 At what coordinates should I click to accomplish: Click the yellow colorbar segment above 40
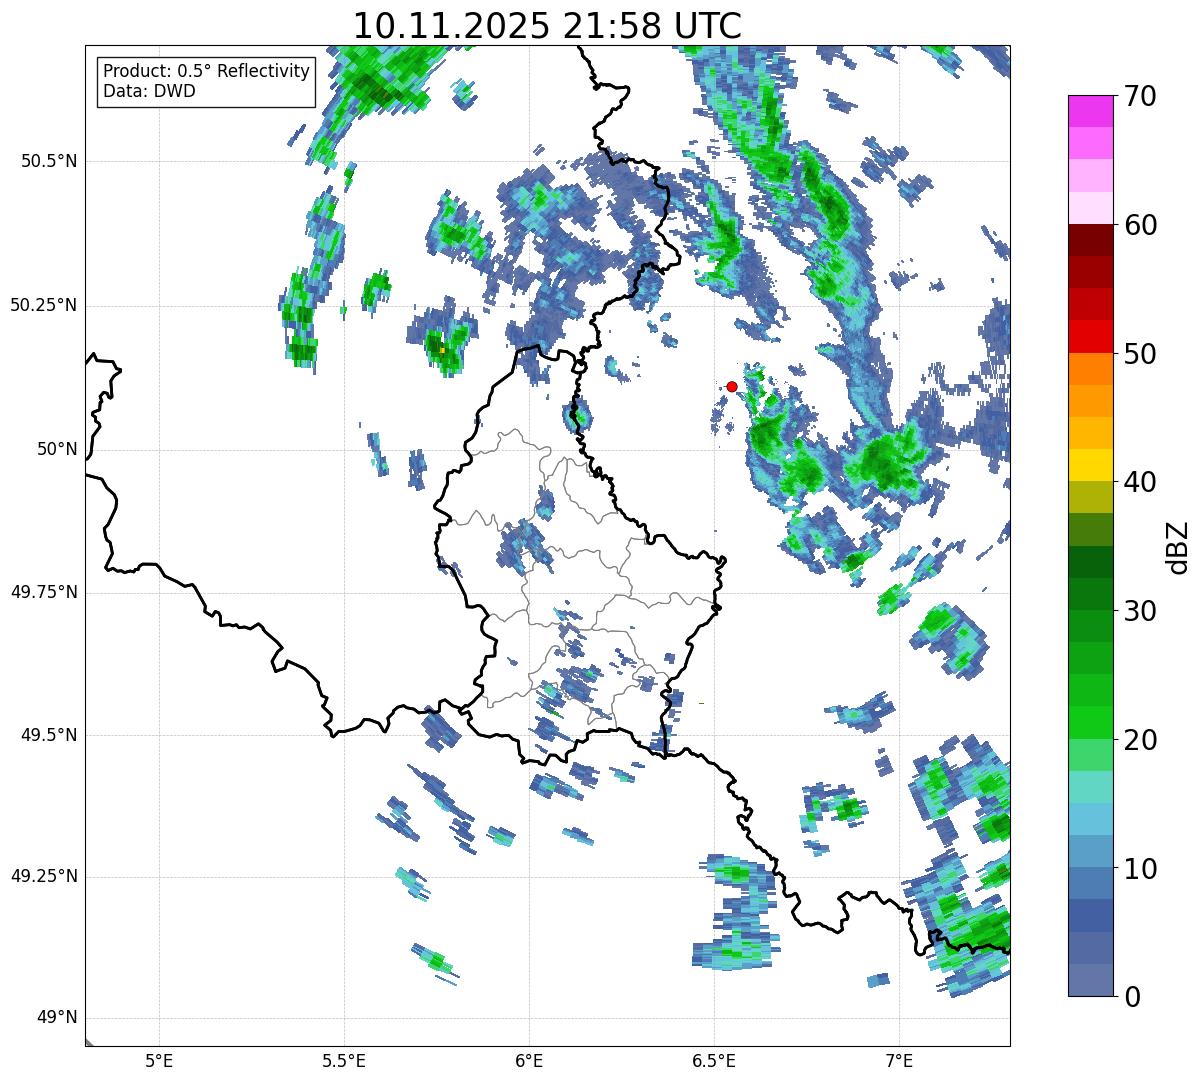pos(1091,465)
